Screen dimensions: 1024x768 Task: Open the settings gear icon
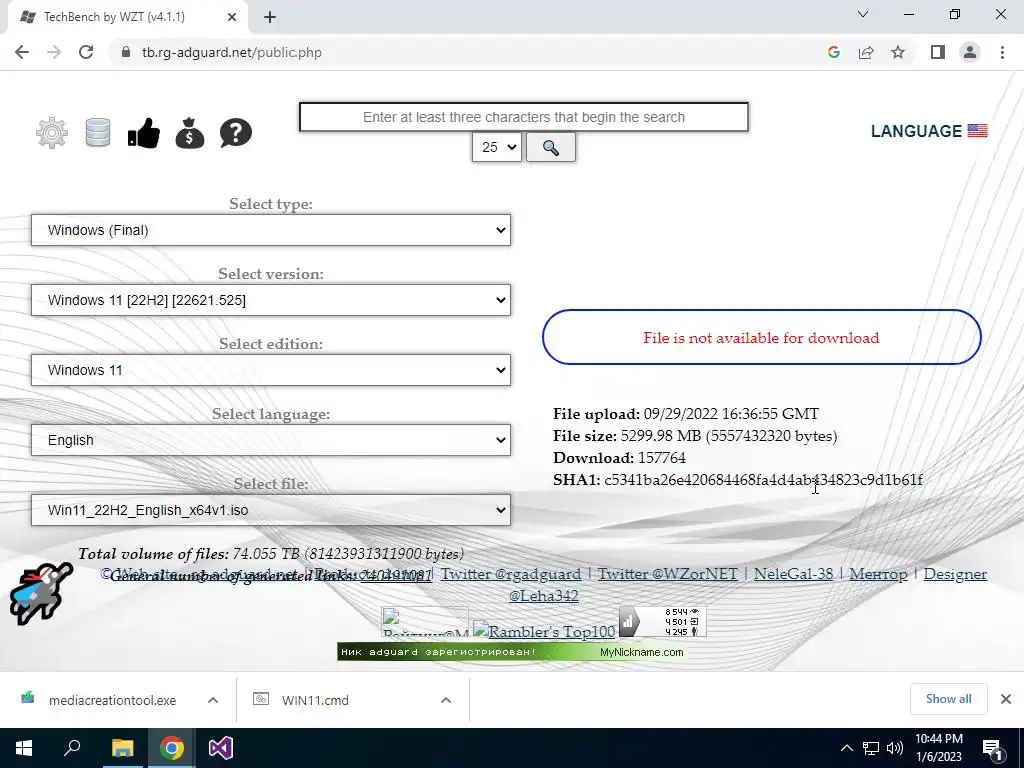[x=52, y=133]
